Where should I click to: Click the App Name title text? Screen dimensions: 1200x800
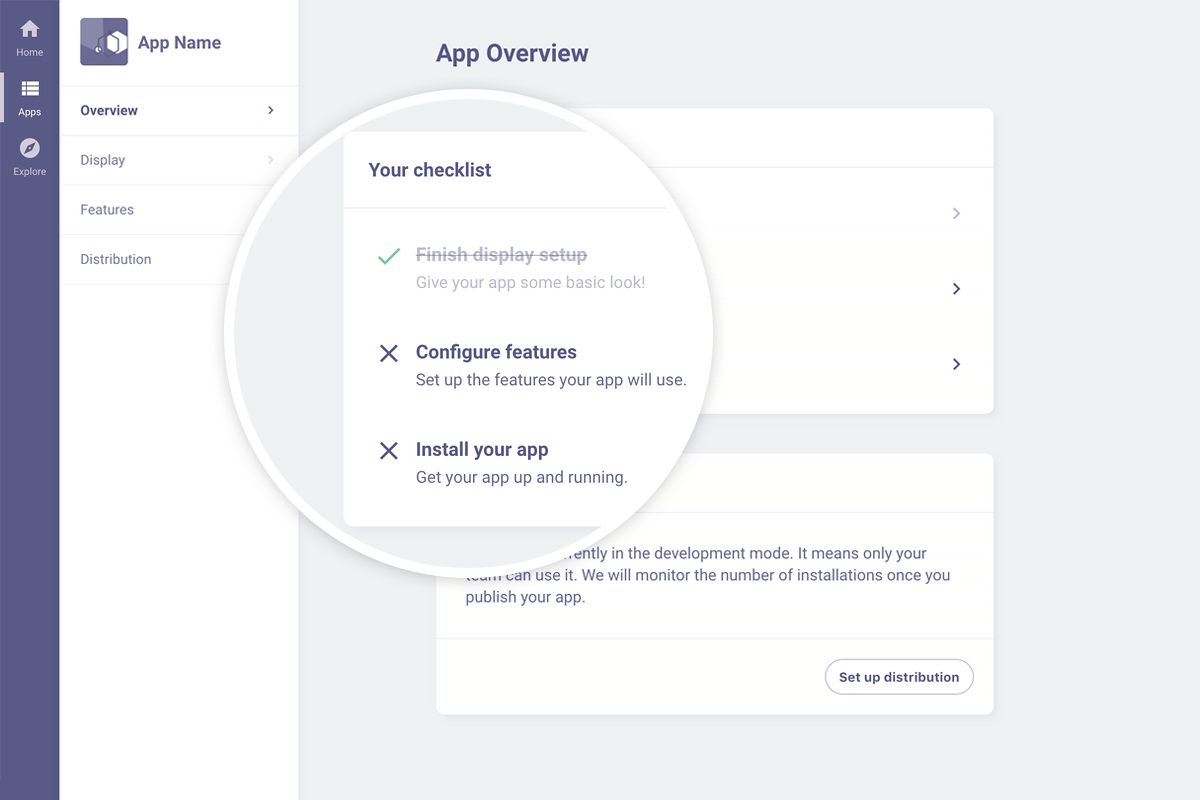click(x=179, y=43)
